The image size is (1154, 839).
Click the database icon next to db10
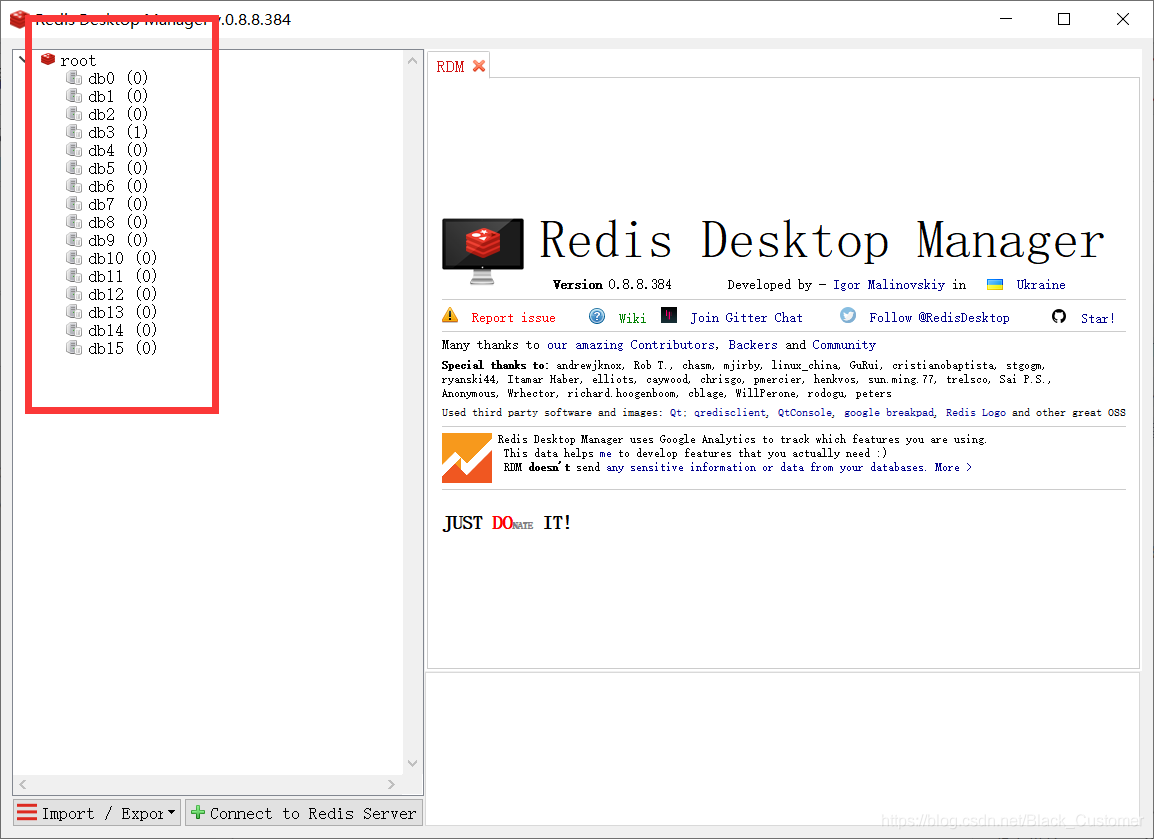click(x=74, y=258)
